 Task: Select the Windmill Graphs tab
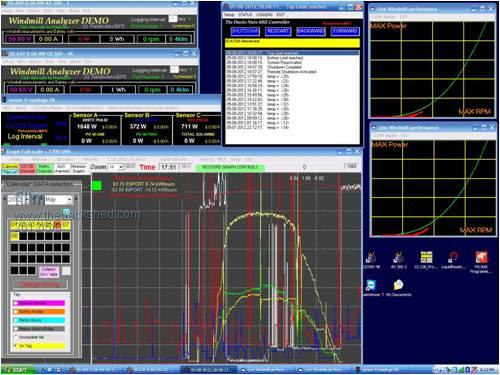point(79,169)
